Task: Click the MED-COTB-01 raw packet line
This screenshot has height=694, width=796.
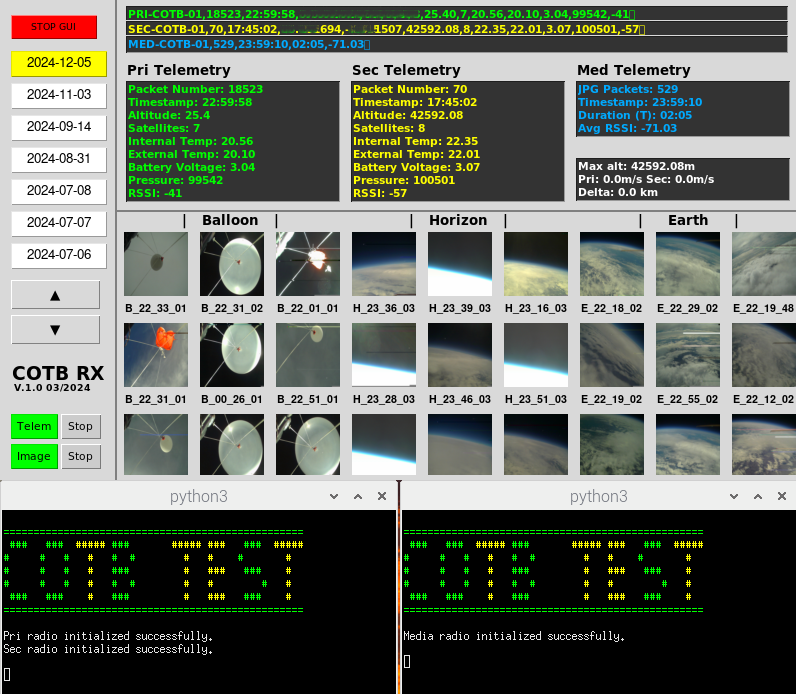Action: click(x=457, y=45)
